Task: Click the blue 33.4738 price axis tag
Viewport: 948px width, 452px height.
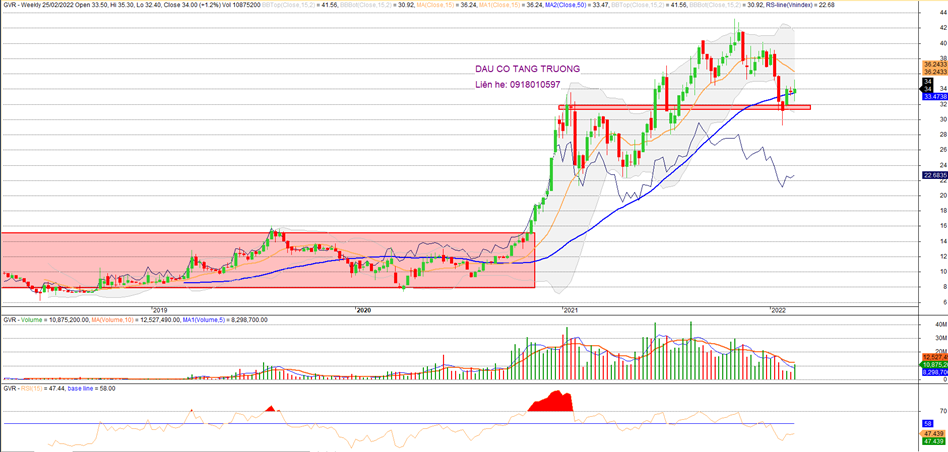Action: pyautogui.click(x=935, y=96)
